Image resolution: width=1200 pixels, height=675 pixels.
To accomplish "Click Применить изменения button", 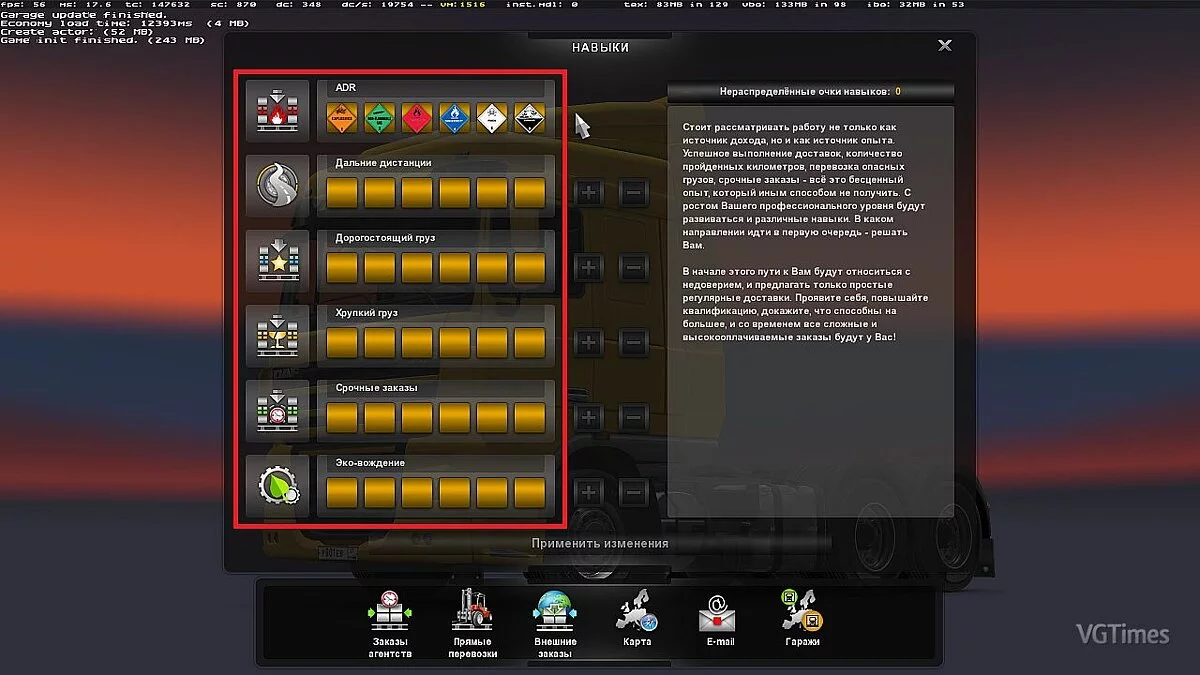I will [600, 543].
